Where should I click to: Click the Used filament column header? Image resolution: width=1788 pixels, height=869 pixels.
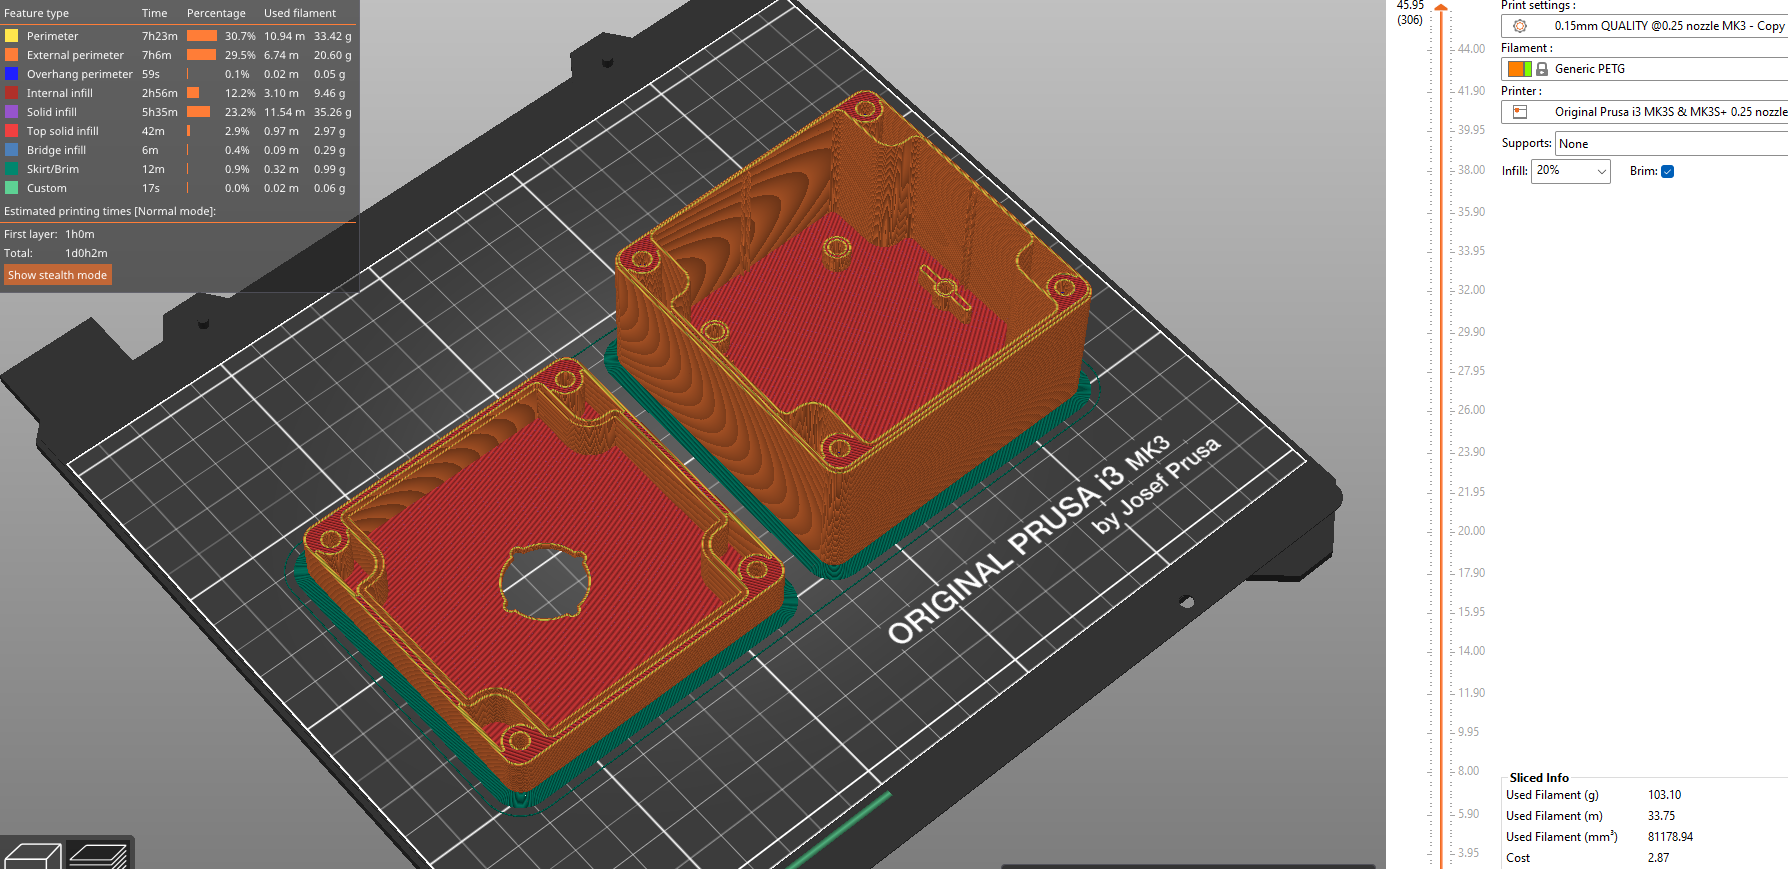300,13
